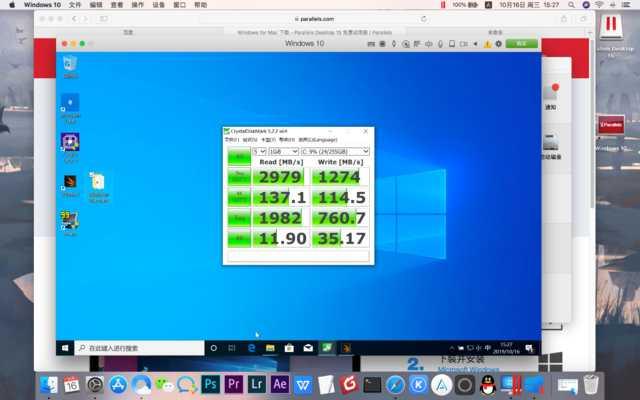640x400 pixels.
Task: Open WeChat from the Dock
Action: pos(164,384)
